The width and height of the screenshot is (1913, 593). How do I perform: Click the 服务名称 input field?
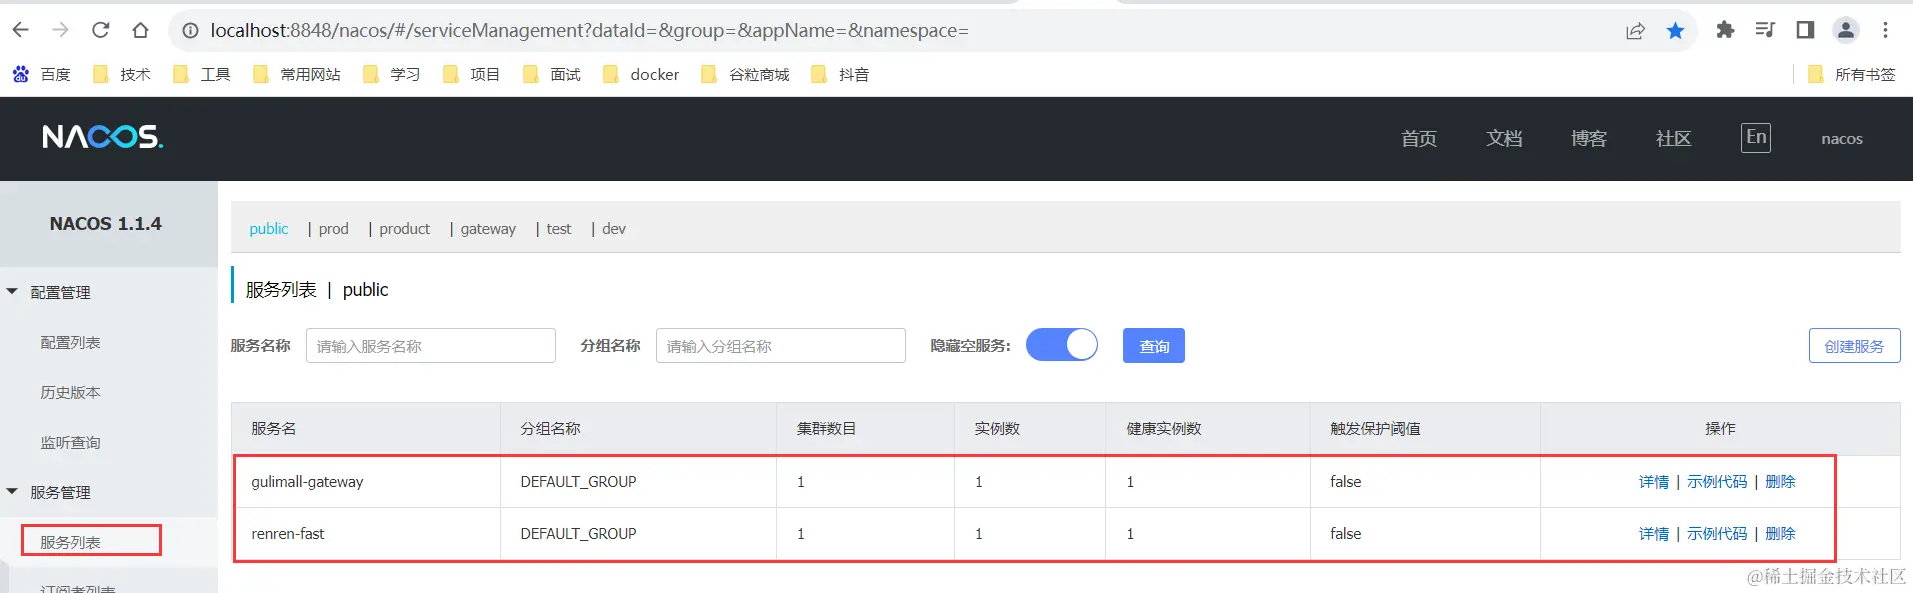coord(431,346)
